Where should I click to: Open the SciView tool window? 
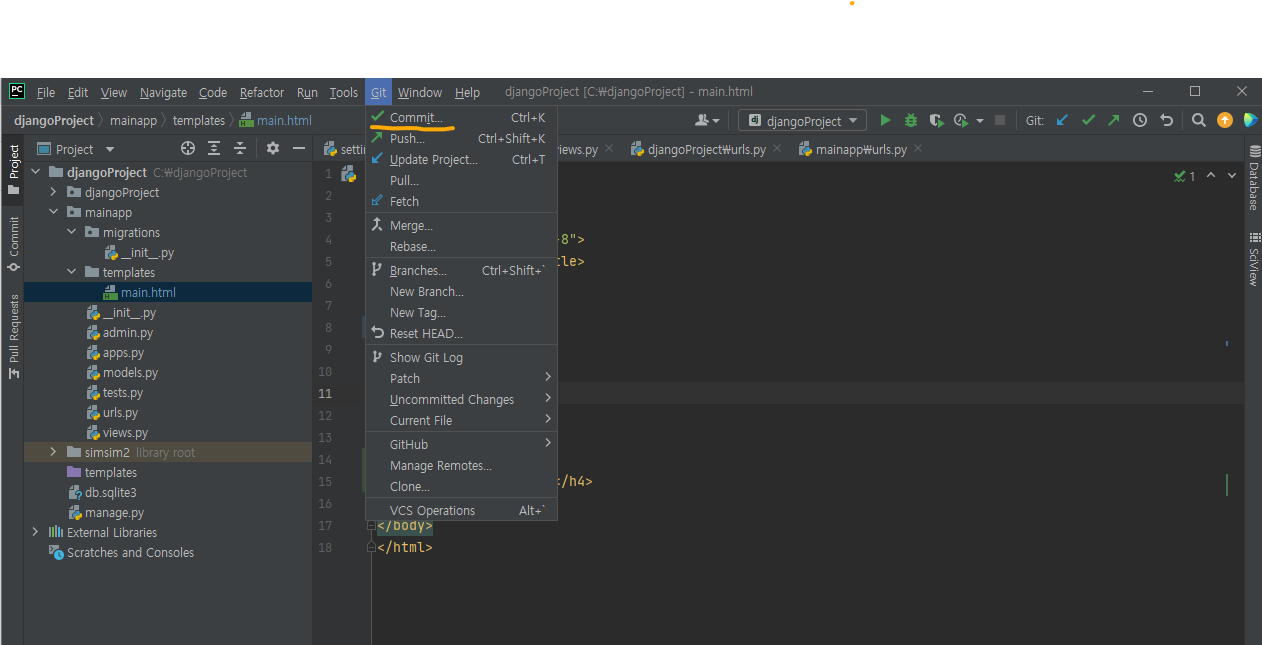(x=1254, y=260)
